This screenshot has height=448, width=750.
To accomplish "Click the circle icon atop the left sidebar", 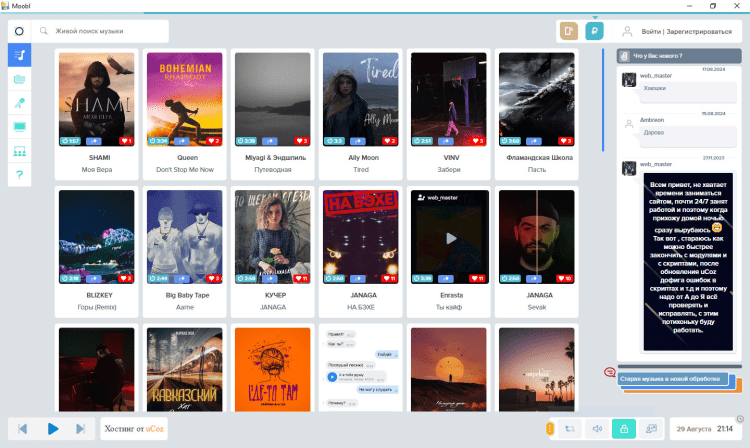I will click(x=20, y=31).
